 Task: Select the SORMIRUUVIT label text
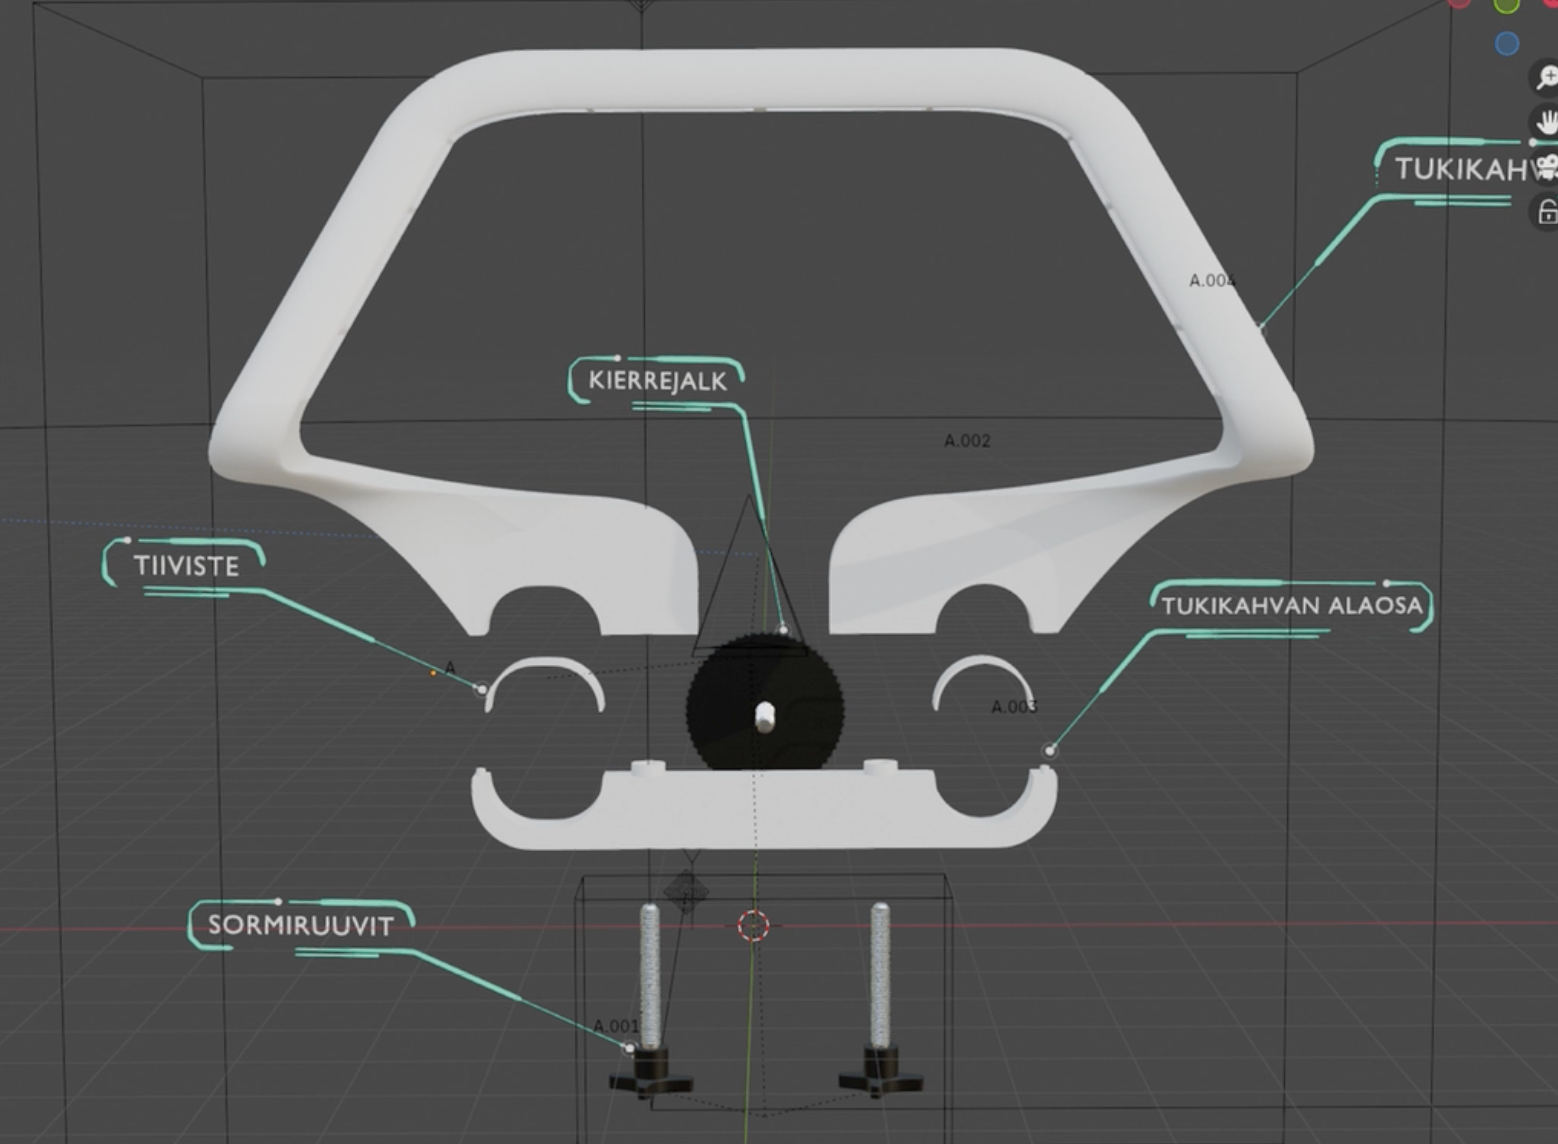click(300, 925)
